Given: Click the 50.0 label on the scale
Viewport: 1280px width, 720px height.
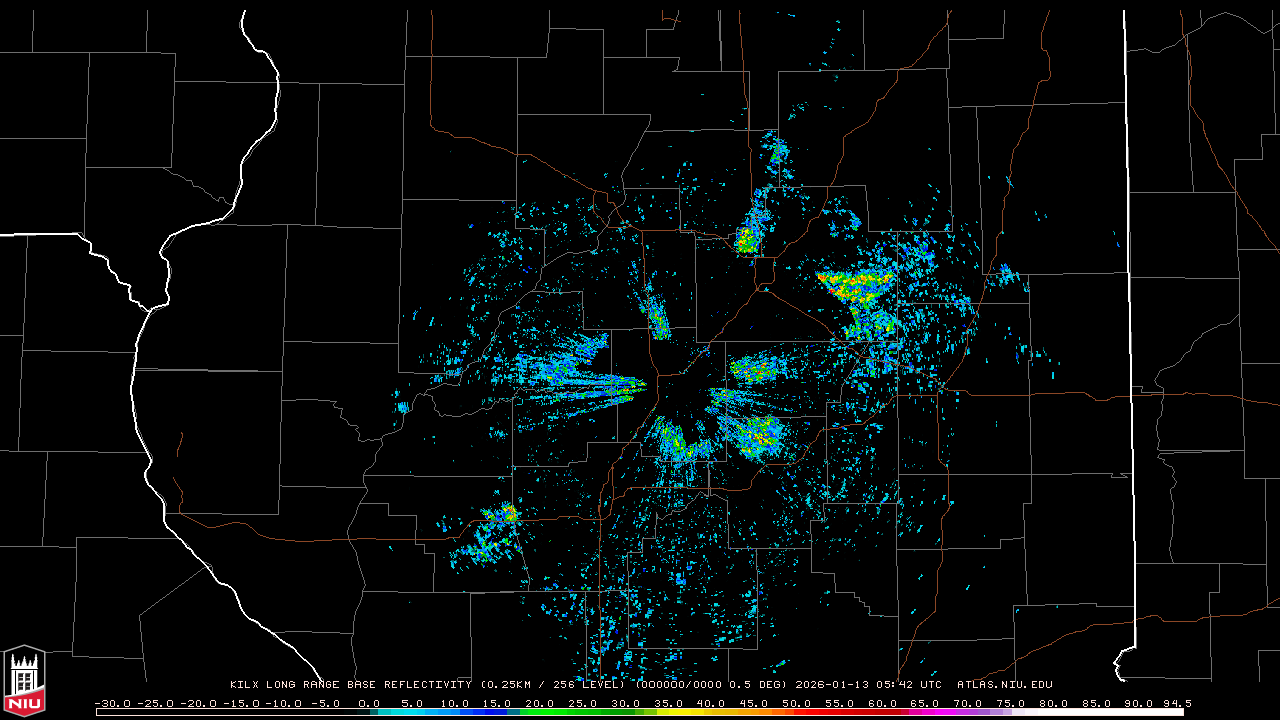Looking at the screenshot, I should pos(797,703).
